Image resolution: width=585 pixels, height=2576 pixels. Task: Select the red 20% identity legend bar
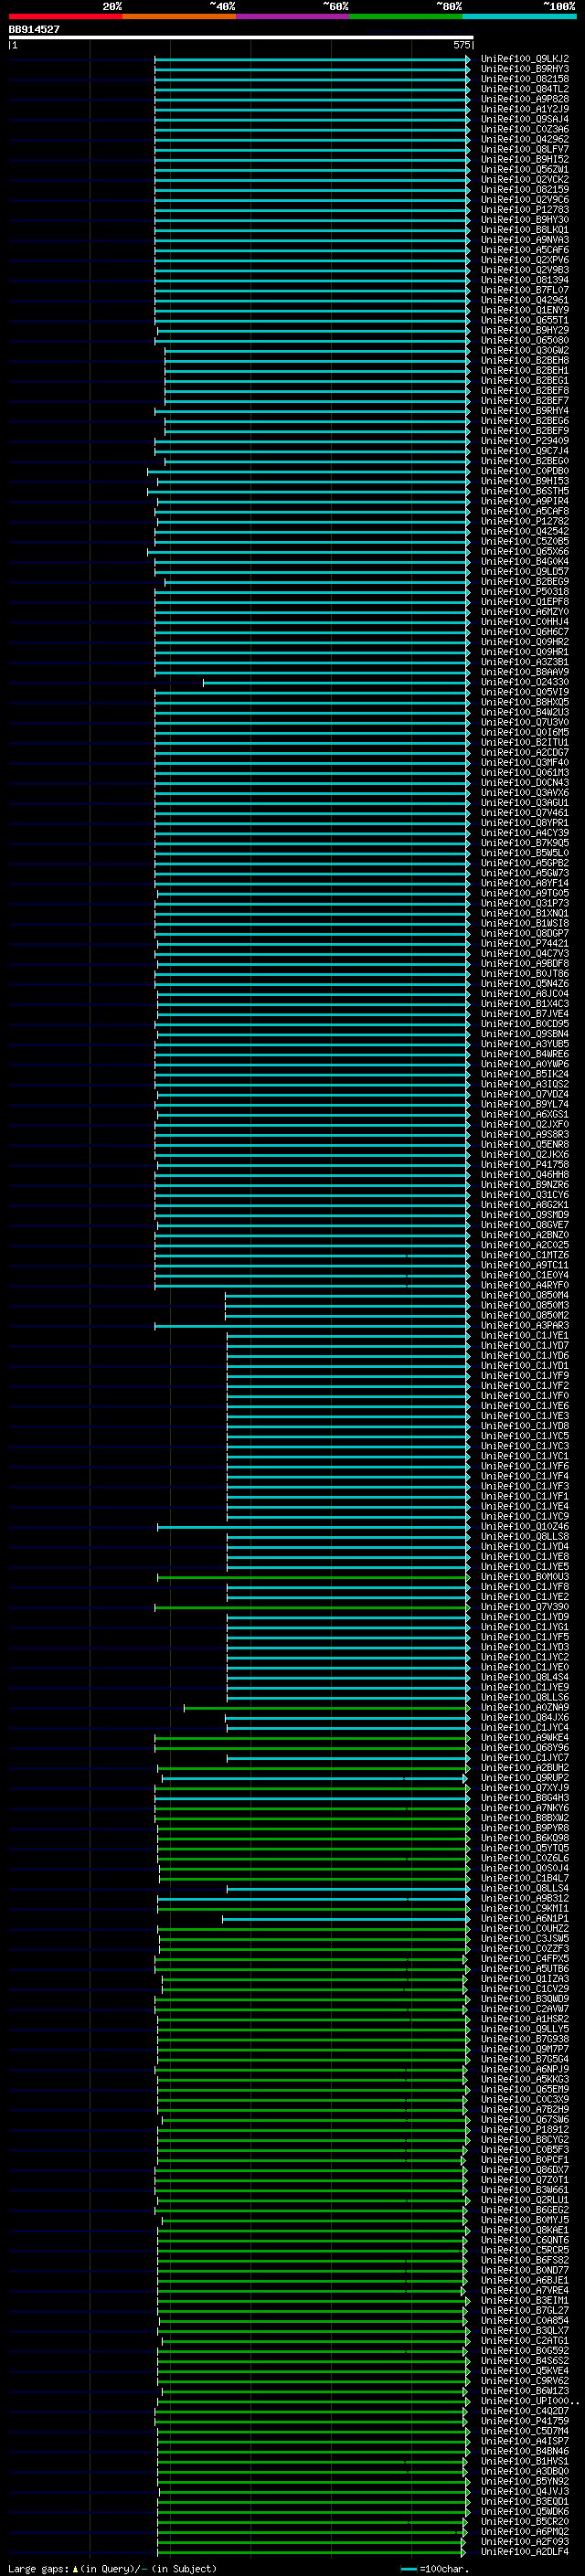tap(65, 16)
